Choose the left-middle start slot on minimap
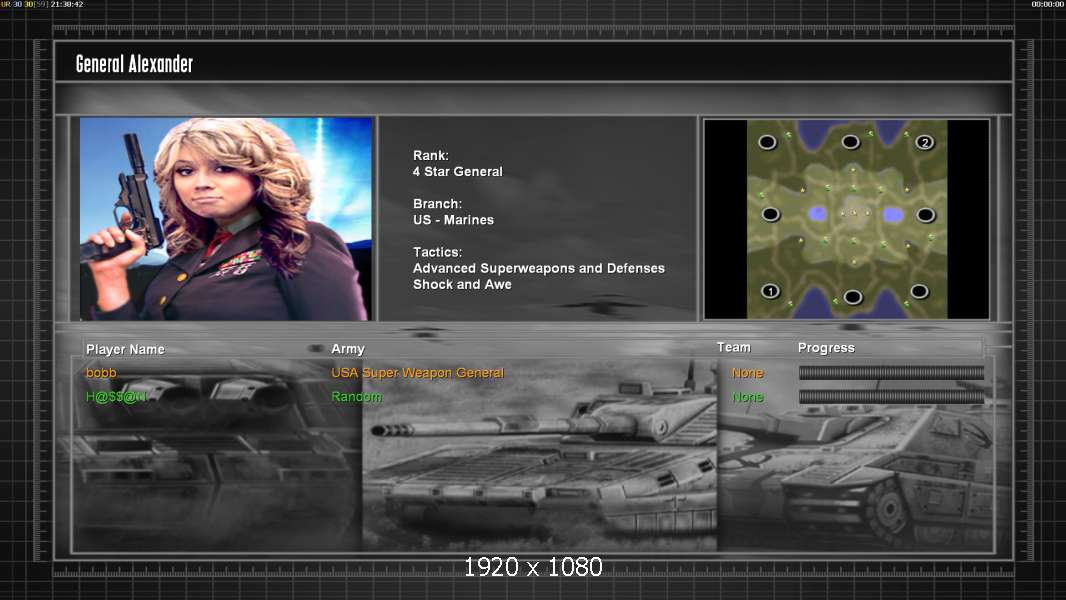Screen dimensions: 1066x600 (770, 214)
